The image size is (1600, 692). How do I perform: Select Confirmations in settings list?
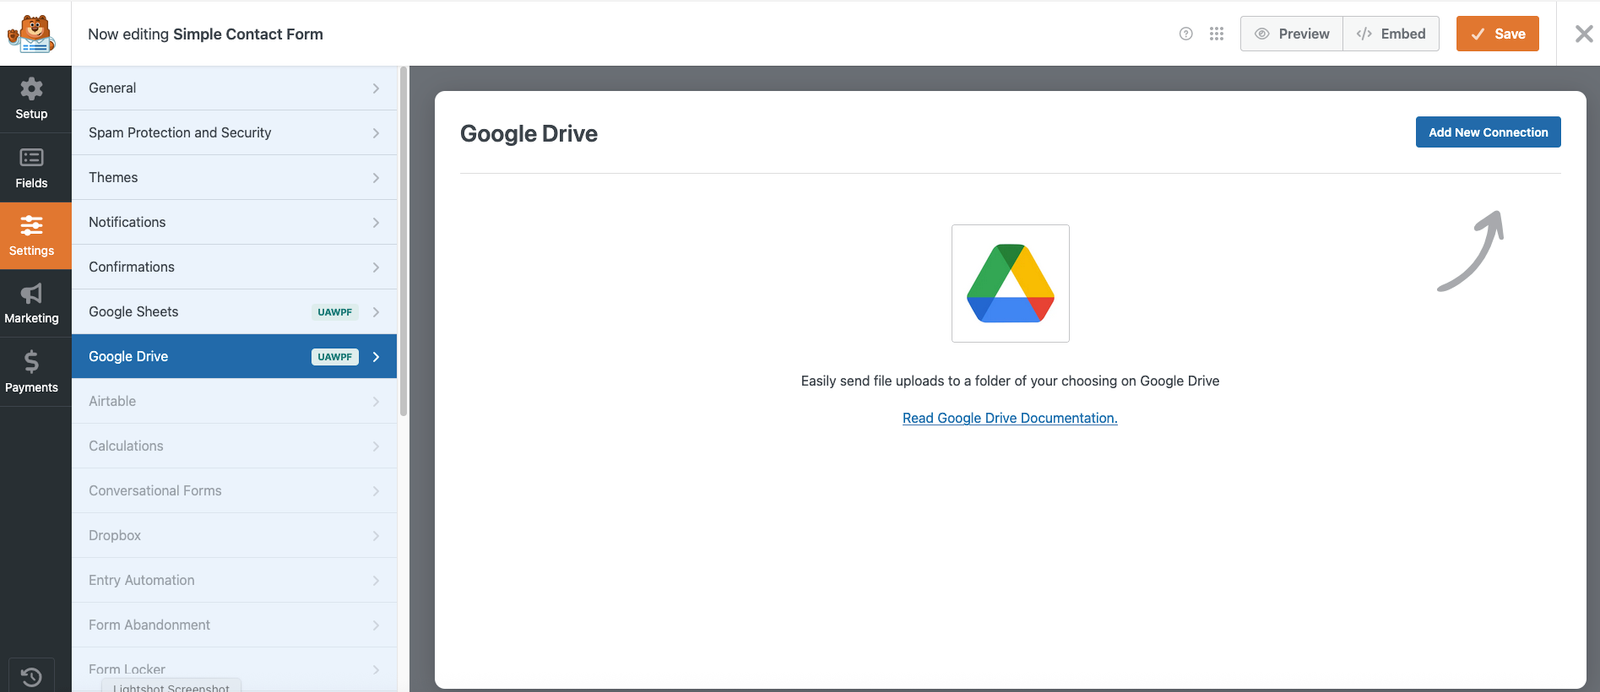click(132, 267)
